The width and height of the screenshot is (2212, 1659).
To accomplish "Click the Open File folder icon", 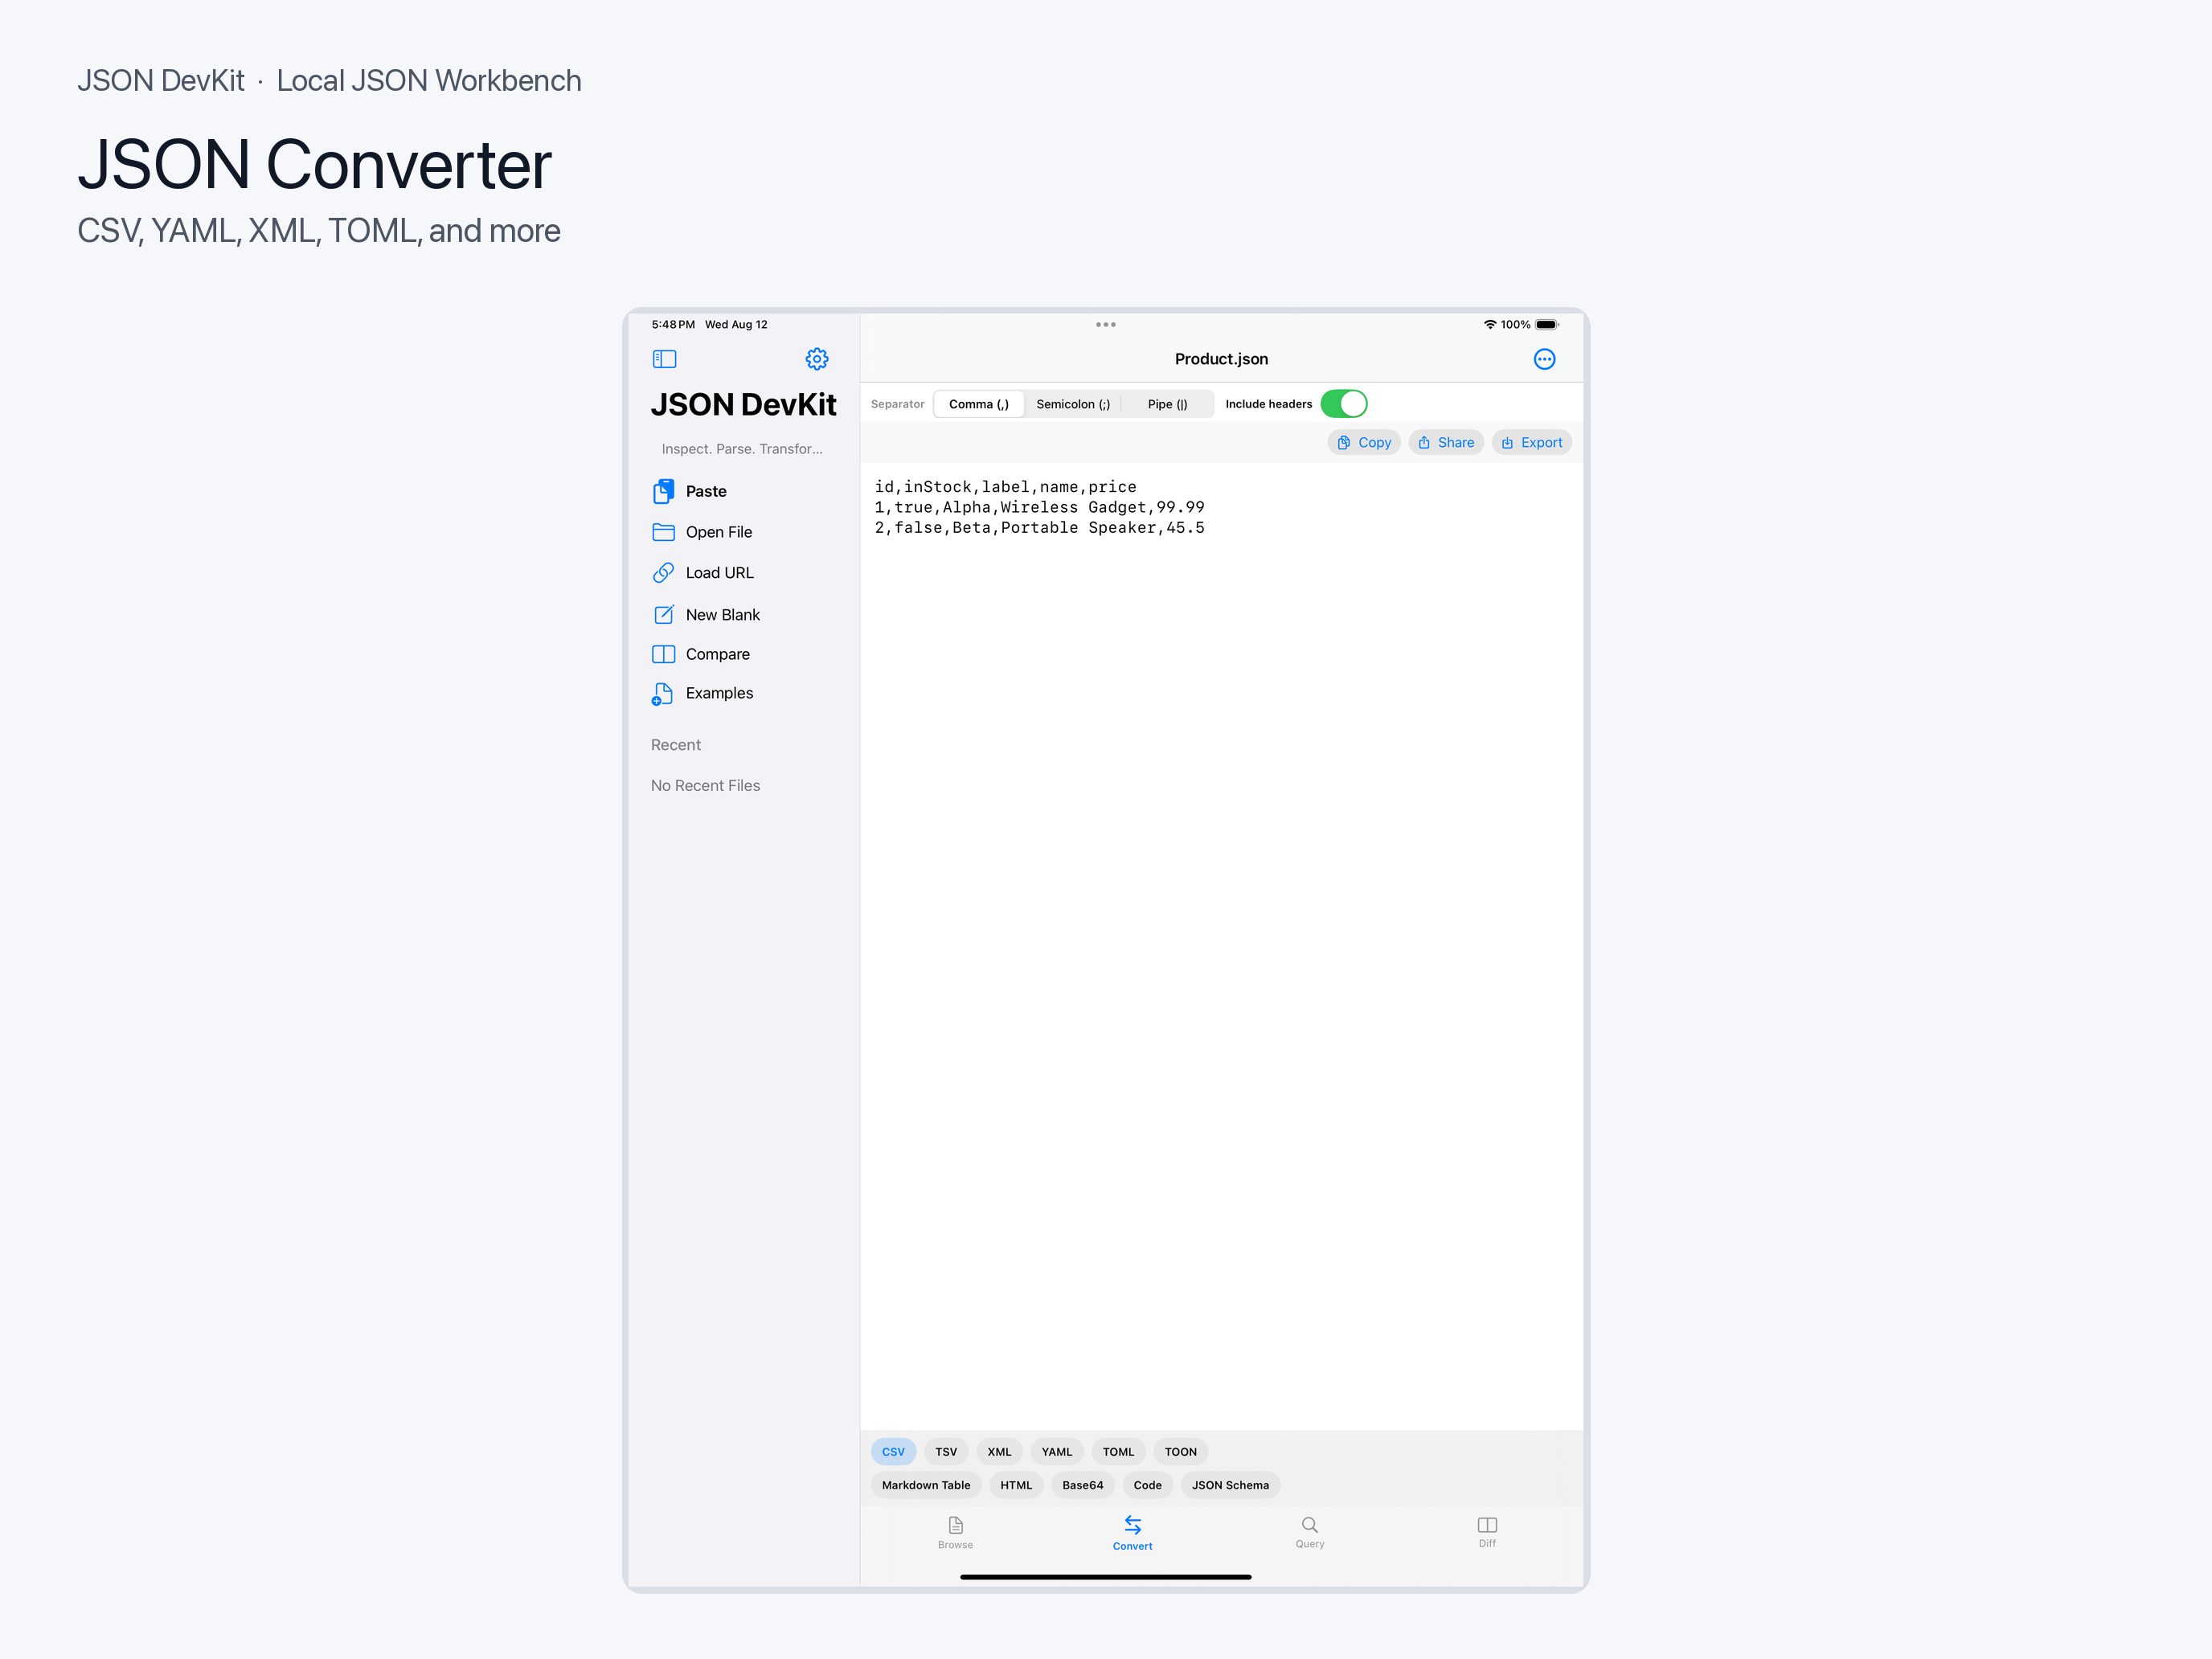I will point(663,532).
